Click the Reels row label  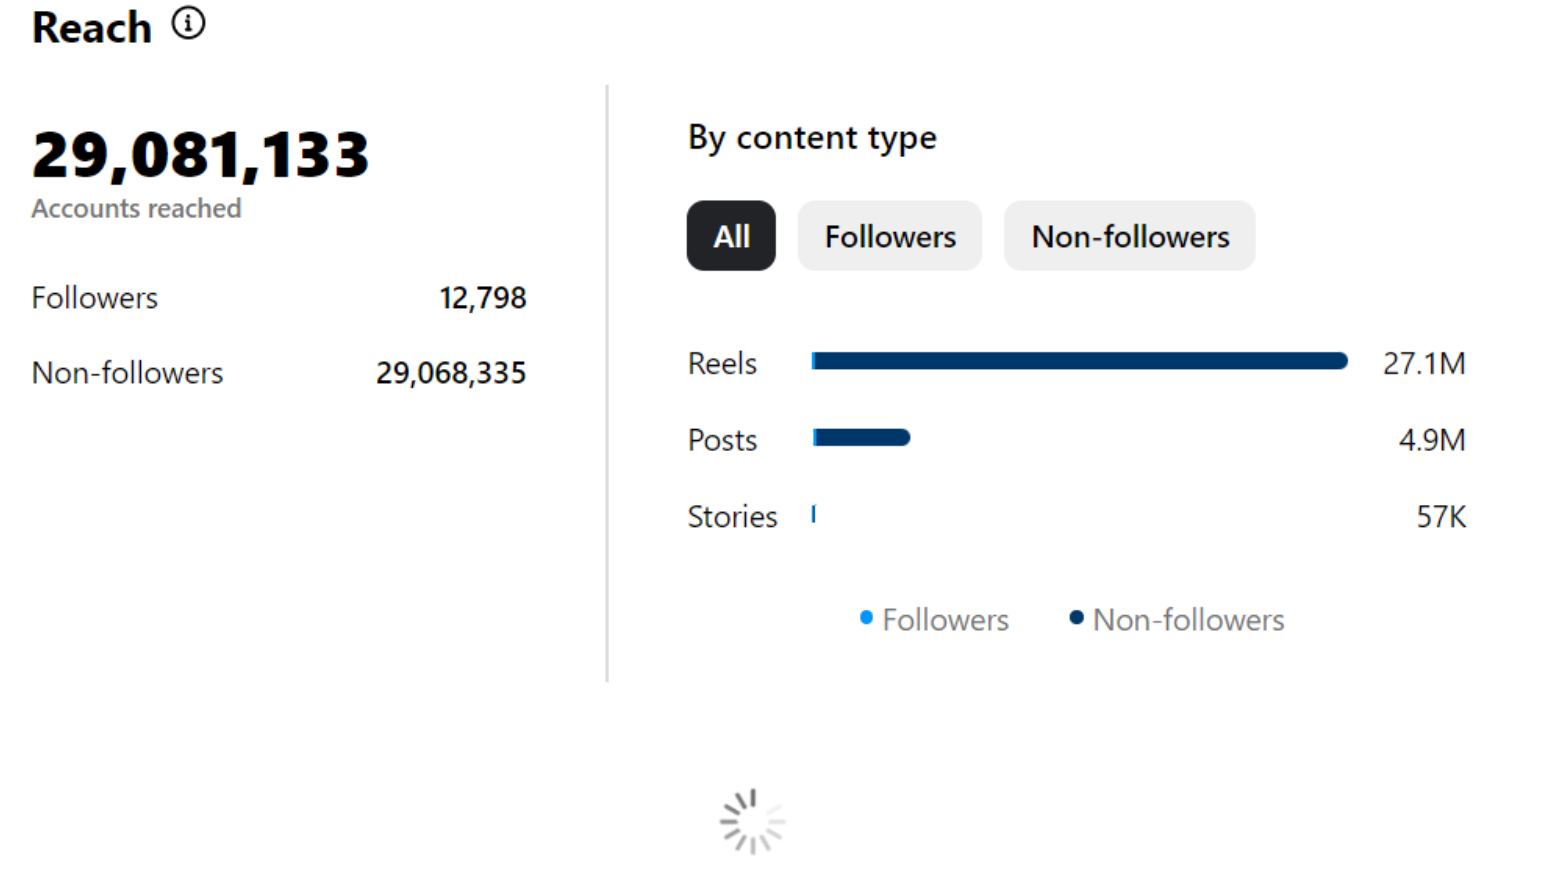click(x=722, y=364)
